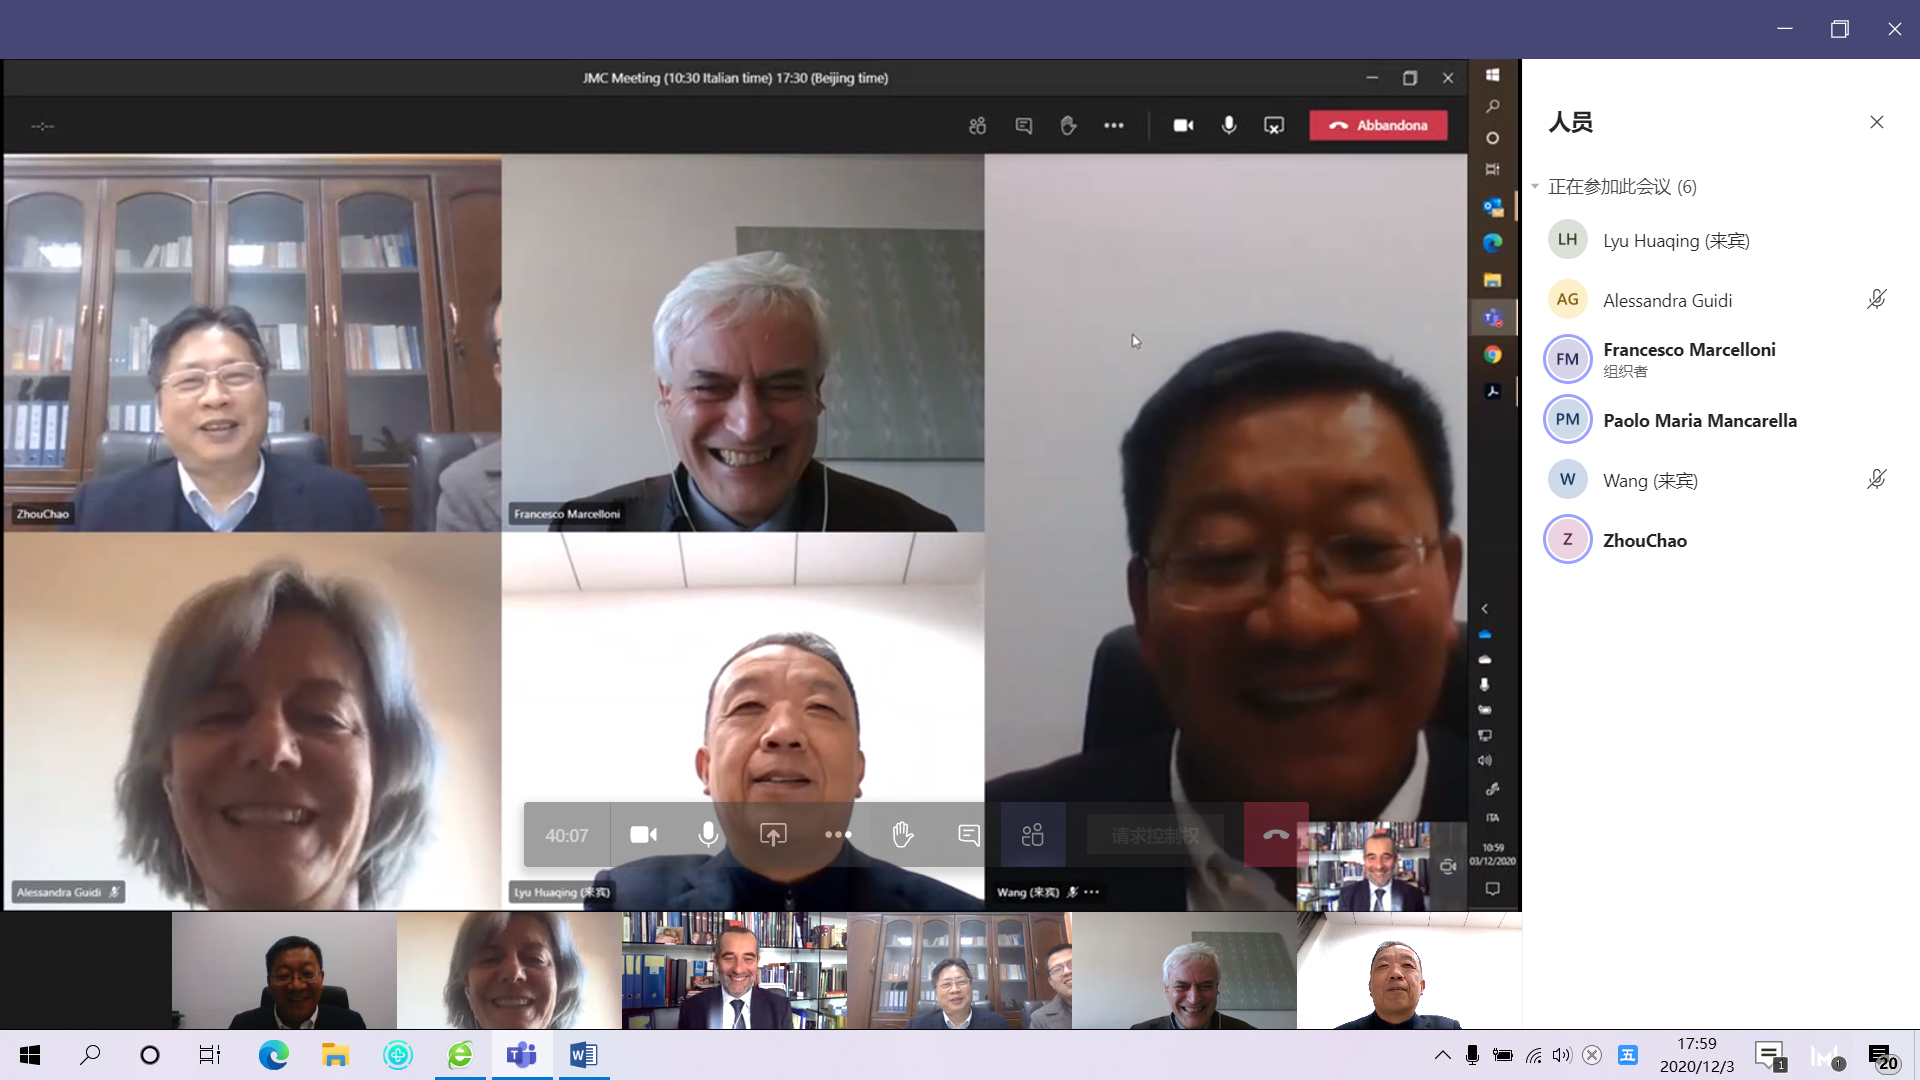This screenshot has width=1920, height=1080.
Task: Expand remote tray chevron in shared taskbar
Action: pos(1485,609)
